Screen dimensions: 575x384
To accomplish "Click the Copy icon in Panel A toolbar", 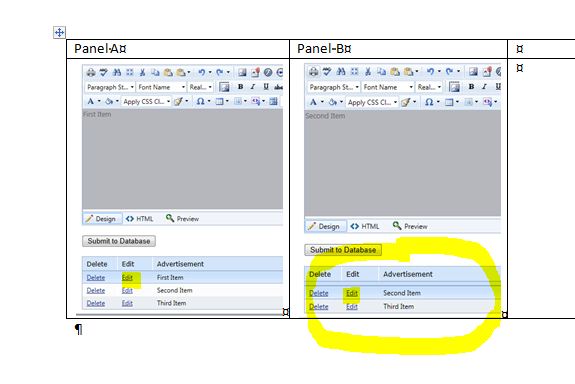I will 155,72.
